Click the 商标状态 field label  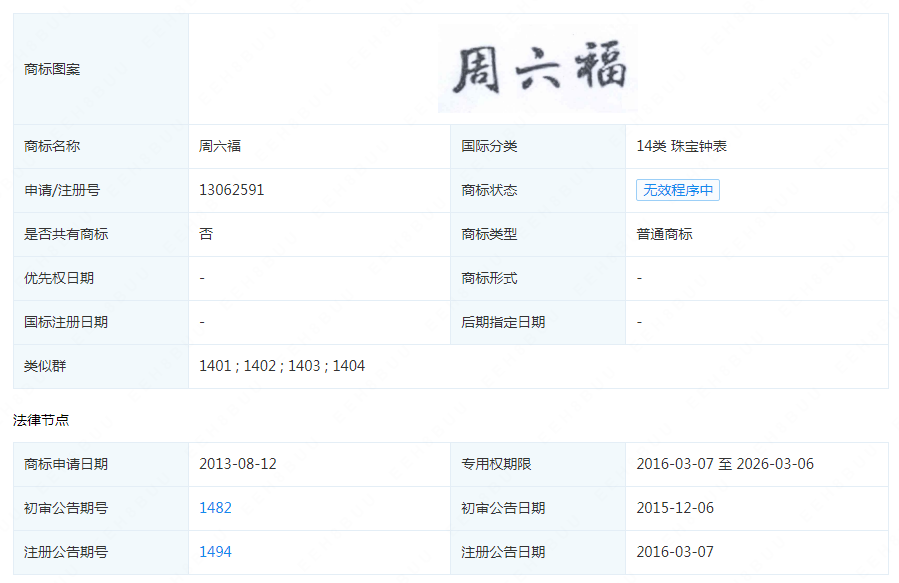point(489,190)
